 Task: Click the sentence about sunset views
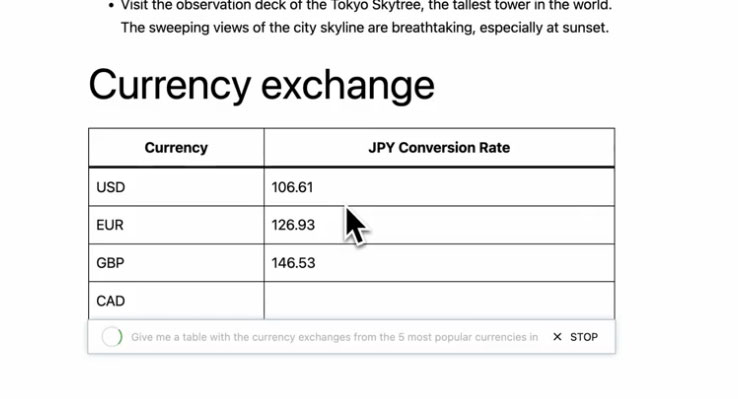click(x=365, y=27)
